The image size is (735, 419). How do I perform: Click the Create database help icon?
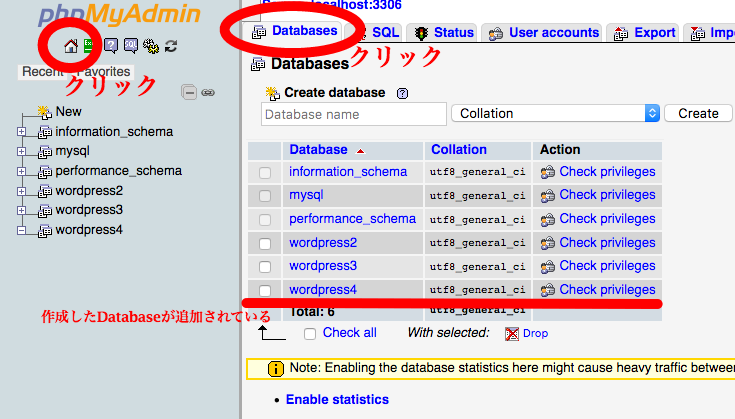(x=402, y=93)
